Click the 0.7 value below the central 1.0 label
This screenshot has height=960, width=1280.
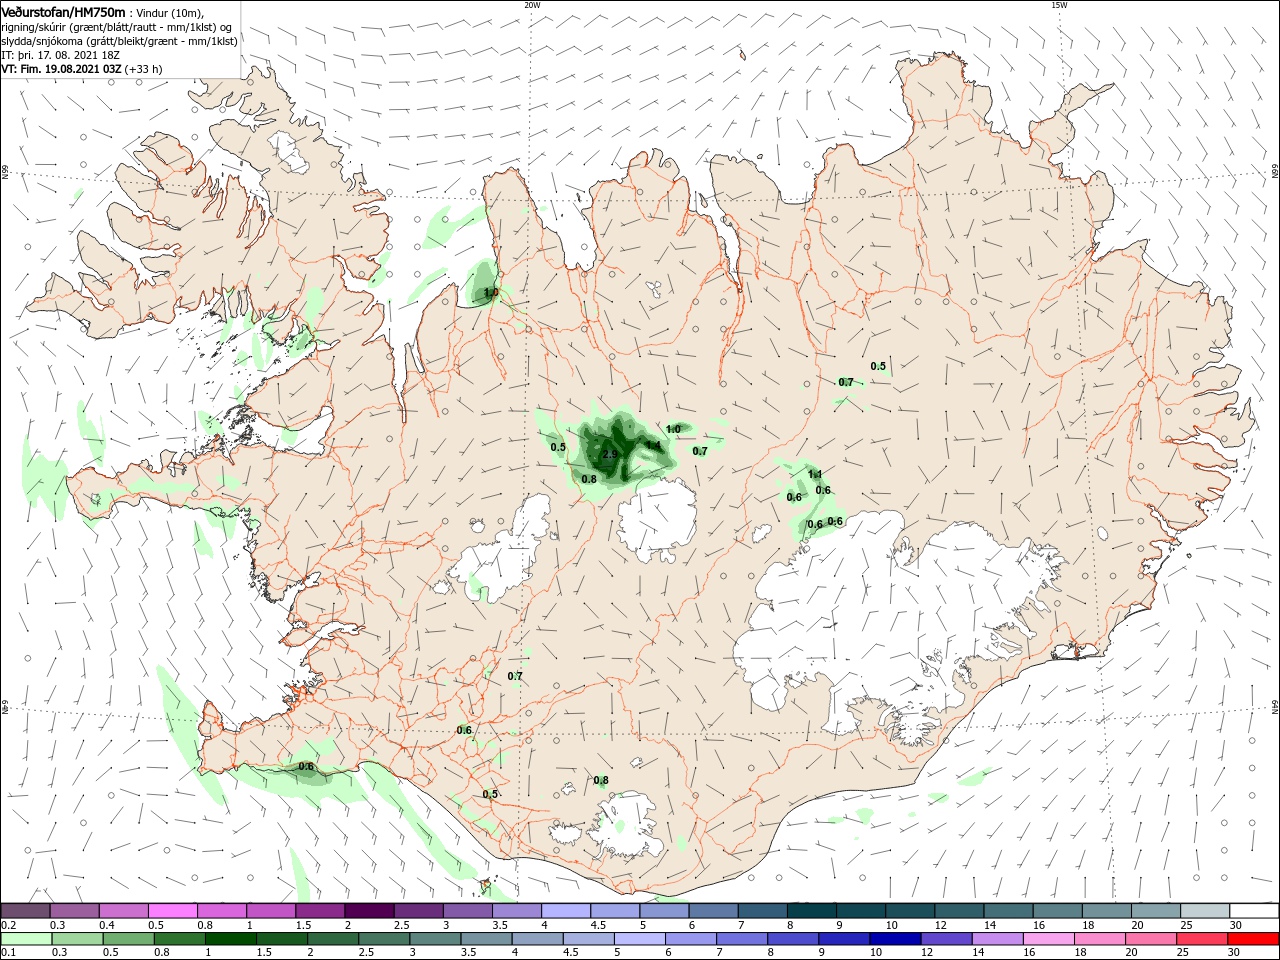[700, 452]
